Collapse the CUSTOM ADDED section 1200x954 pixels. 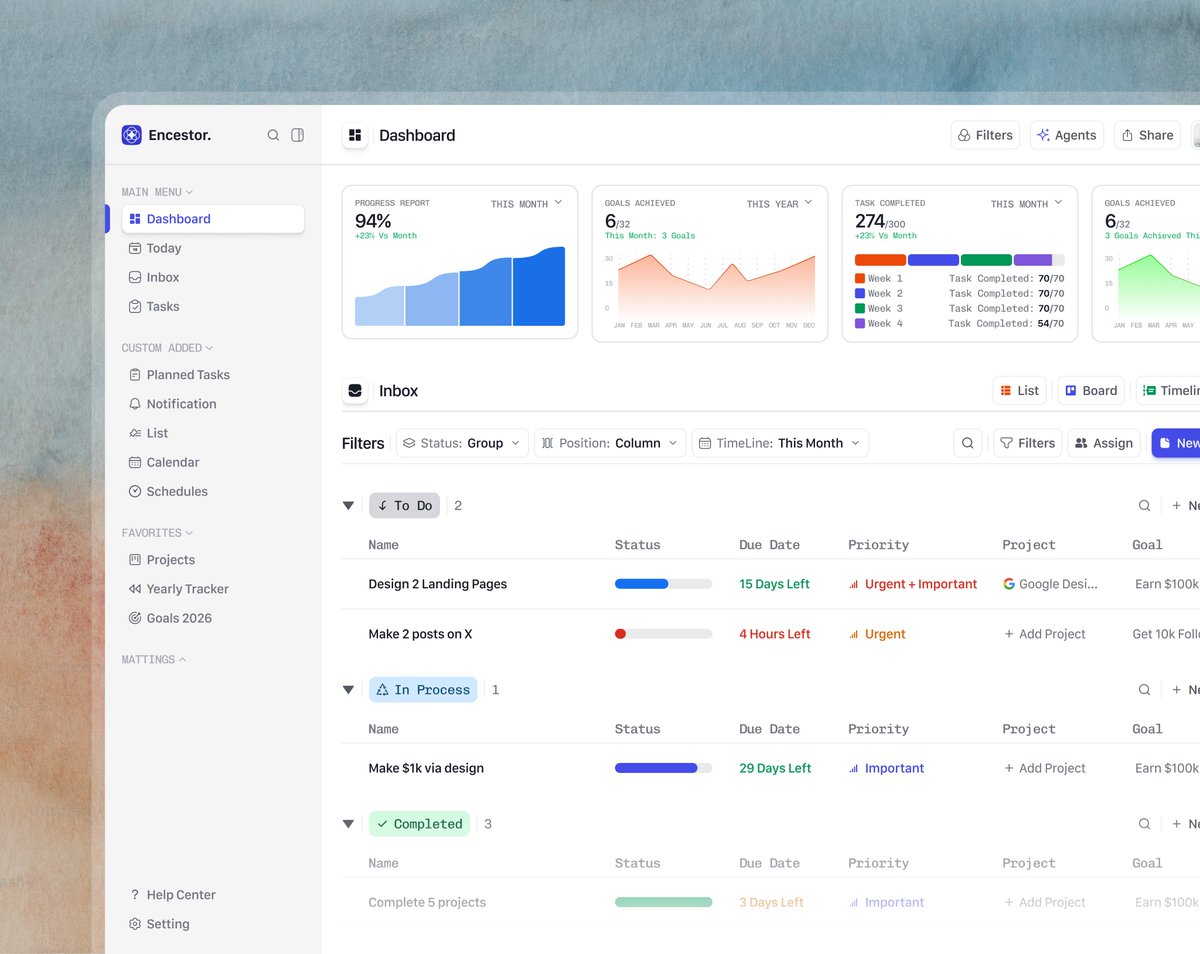point(168,348)
